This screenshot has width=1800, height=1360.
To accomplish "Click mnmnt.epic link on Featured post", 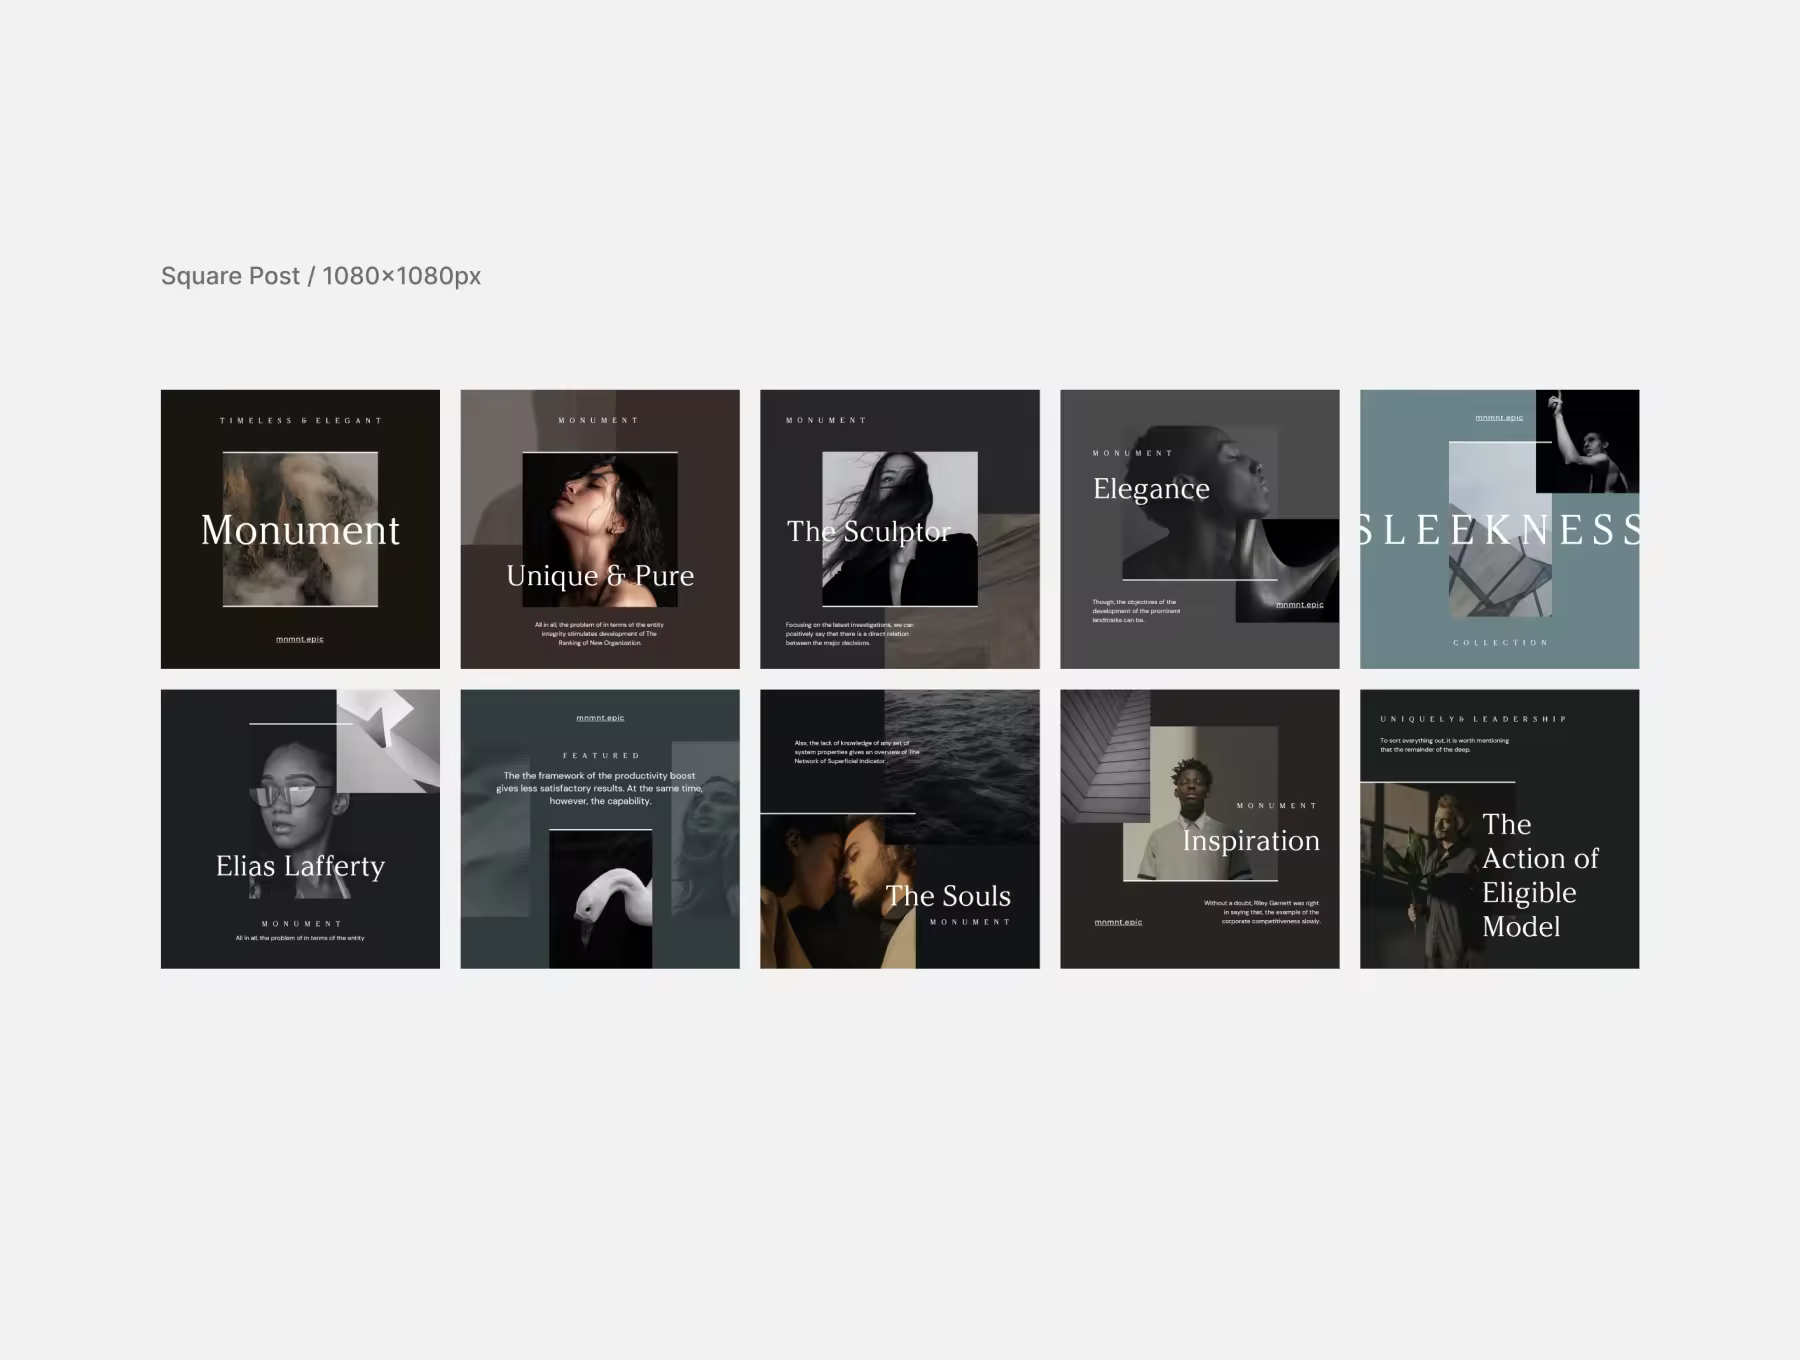I will pos(600,718).
